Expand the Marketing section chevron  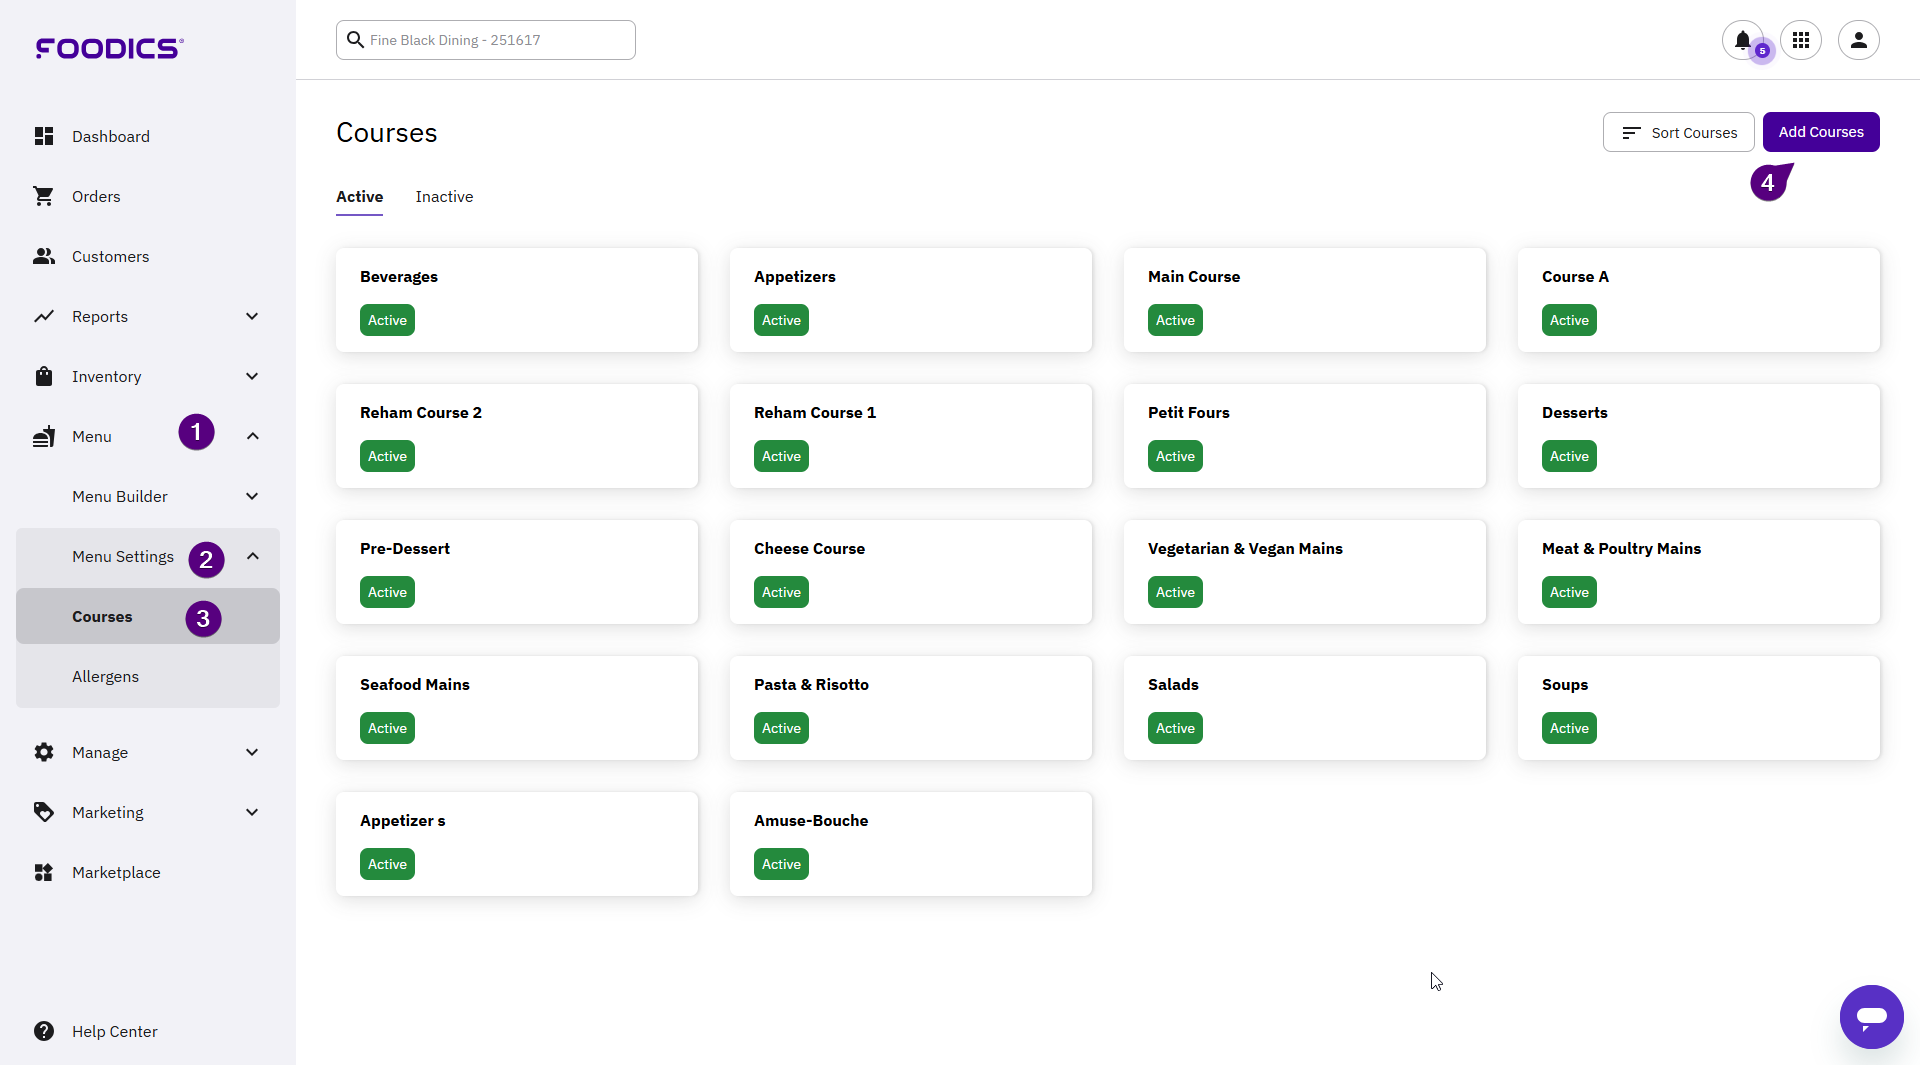click(252, 812)
